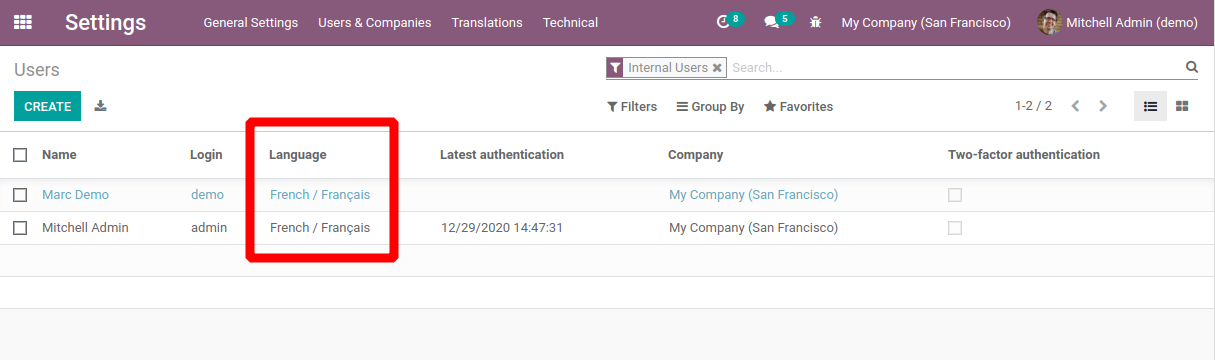The width and height of the screenshot is (1215, 360).
Task: Click Mitchell Admin avatar picture
Action: (1049, 22)
